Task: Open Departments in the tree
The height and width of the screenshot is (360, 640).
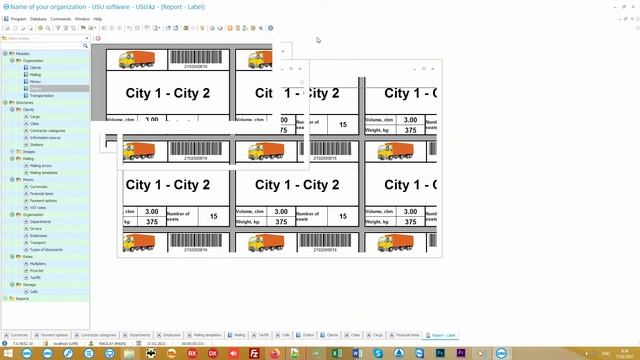Action: coord(40,222)
